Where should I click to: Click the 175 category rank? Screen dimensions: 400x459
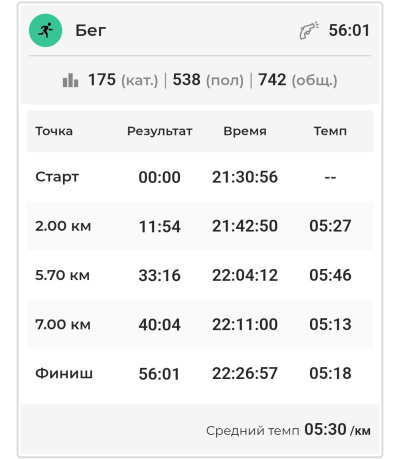[102, 80]
